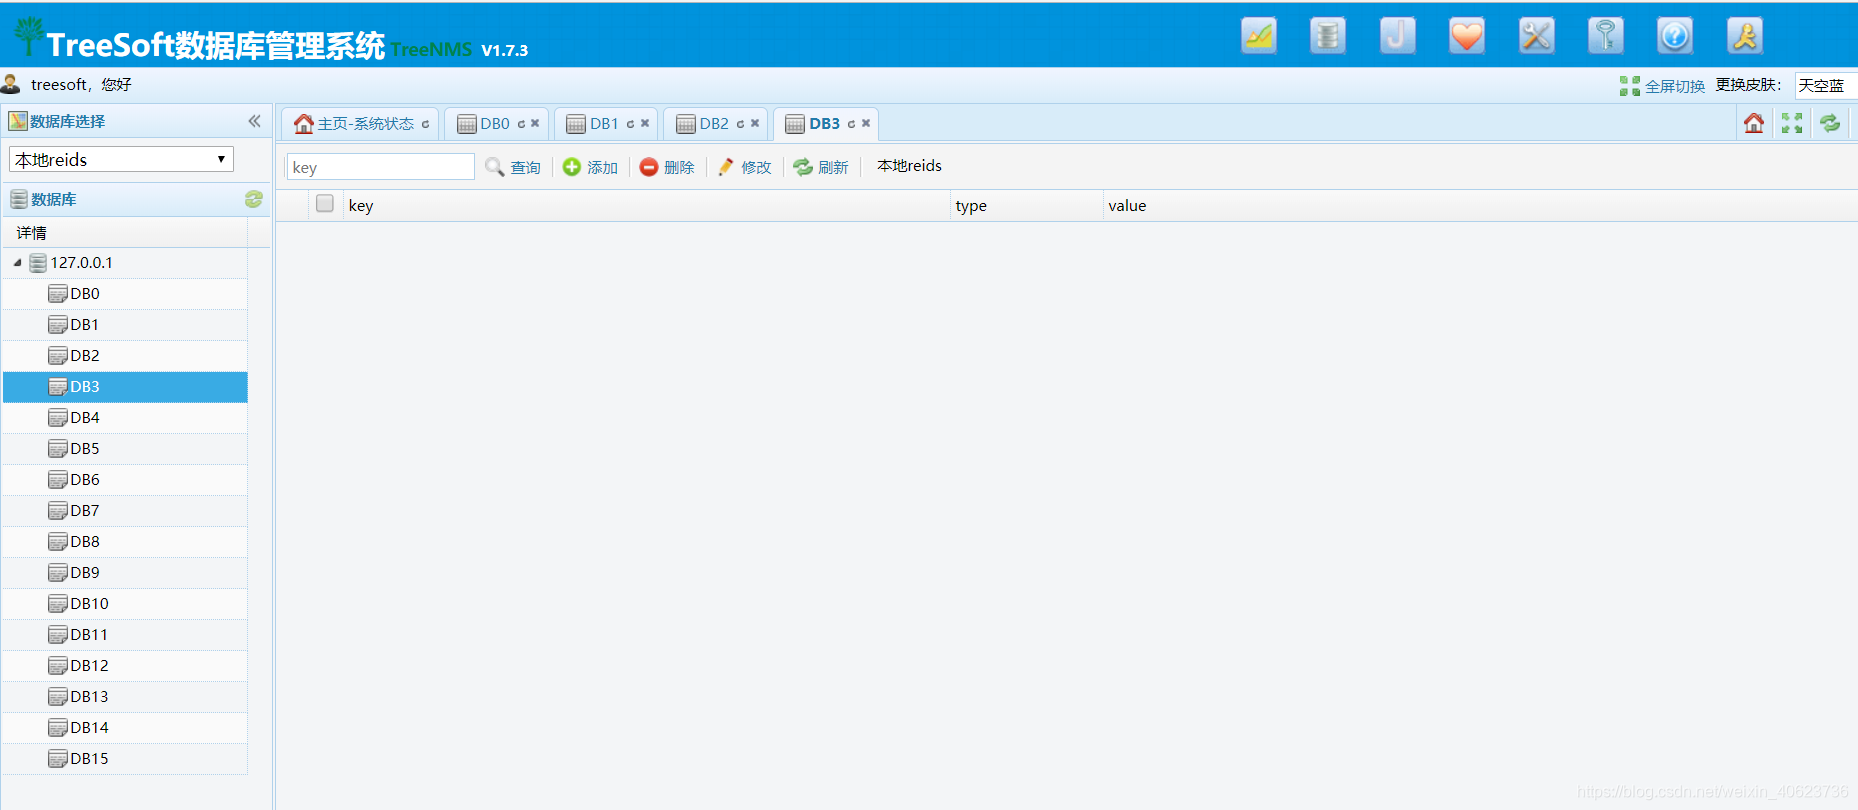
Task: Reload the DB0 tab via its refresh icon
Action: (521, 124)
